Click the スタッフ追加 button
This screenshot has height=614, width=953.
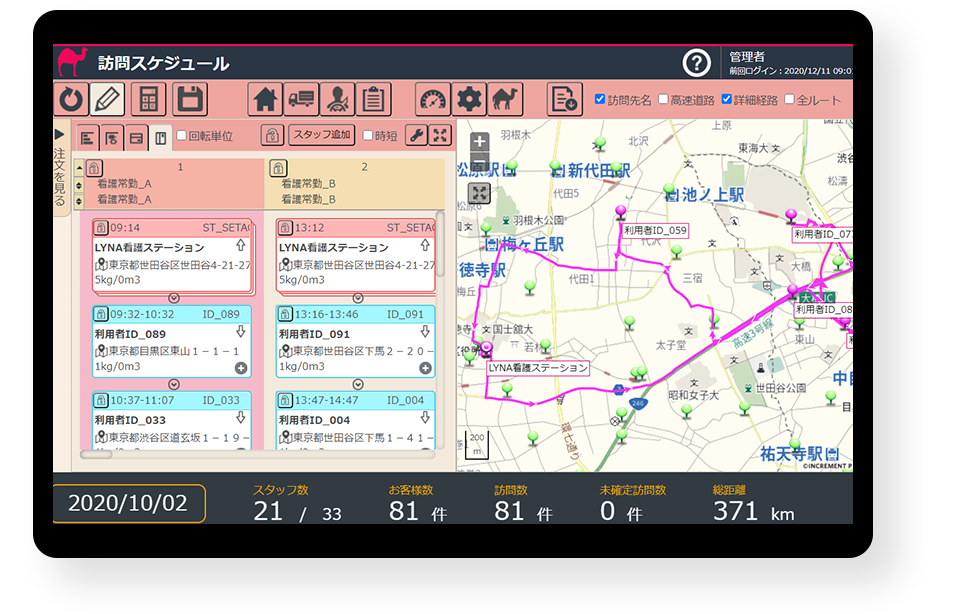pos(322,135)
